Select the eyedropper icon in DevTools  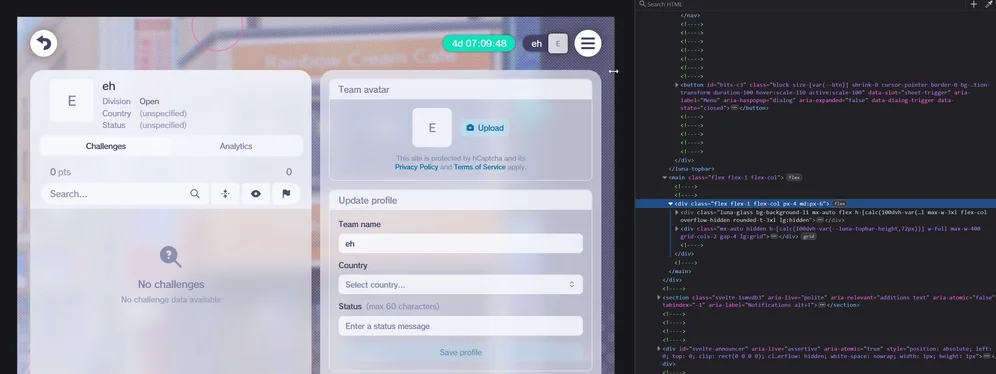989,4
